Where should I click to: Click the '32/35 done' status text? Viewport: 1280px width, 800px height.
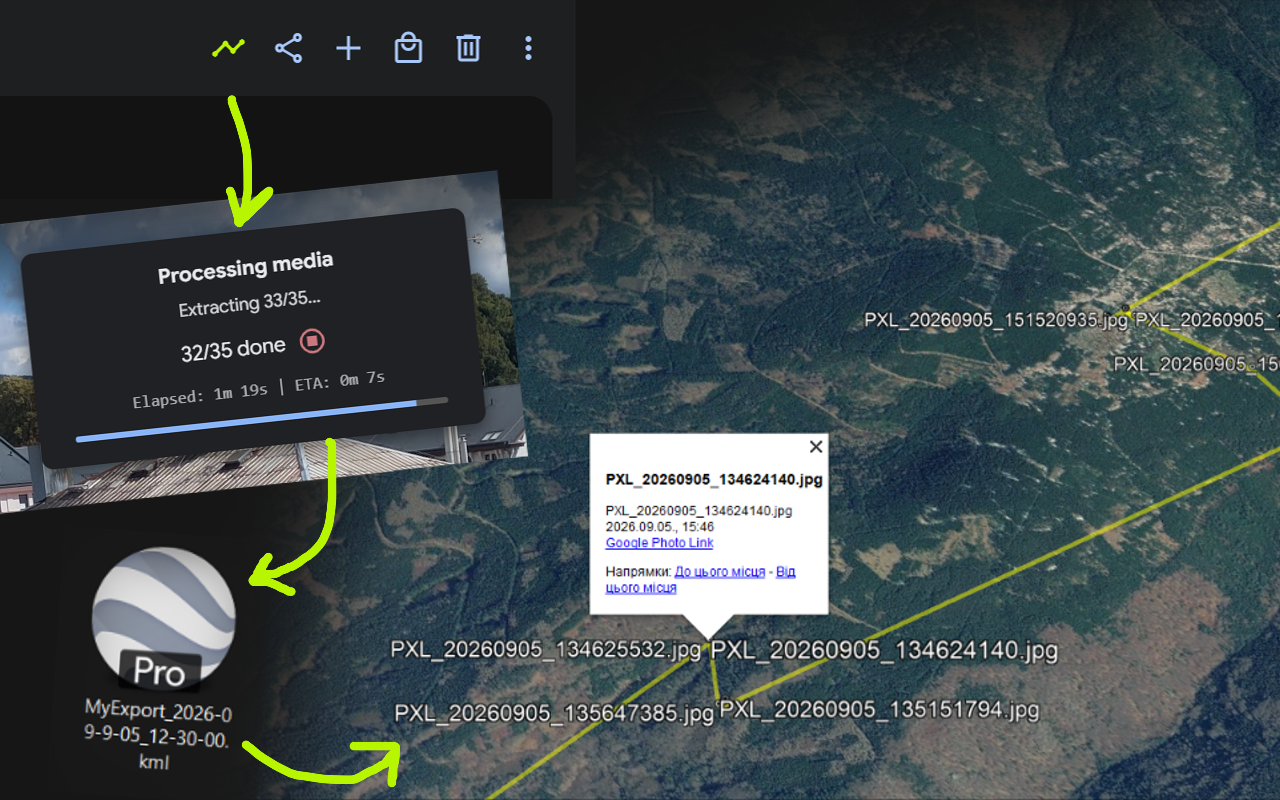click(233, 350)
